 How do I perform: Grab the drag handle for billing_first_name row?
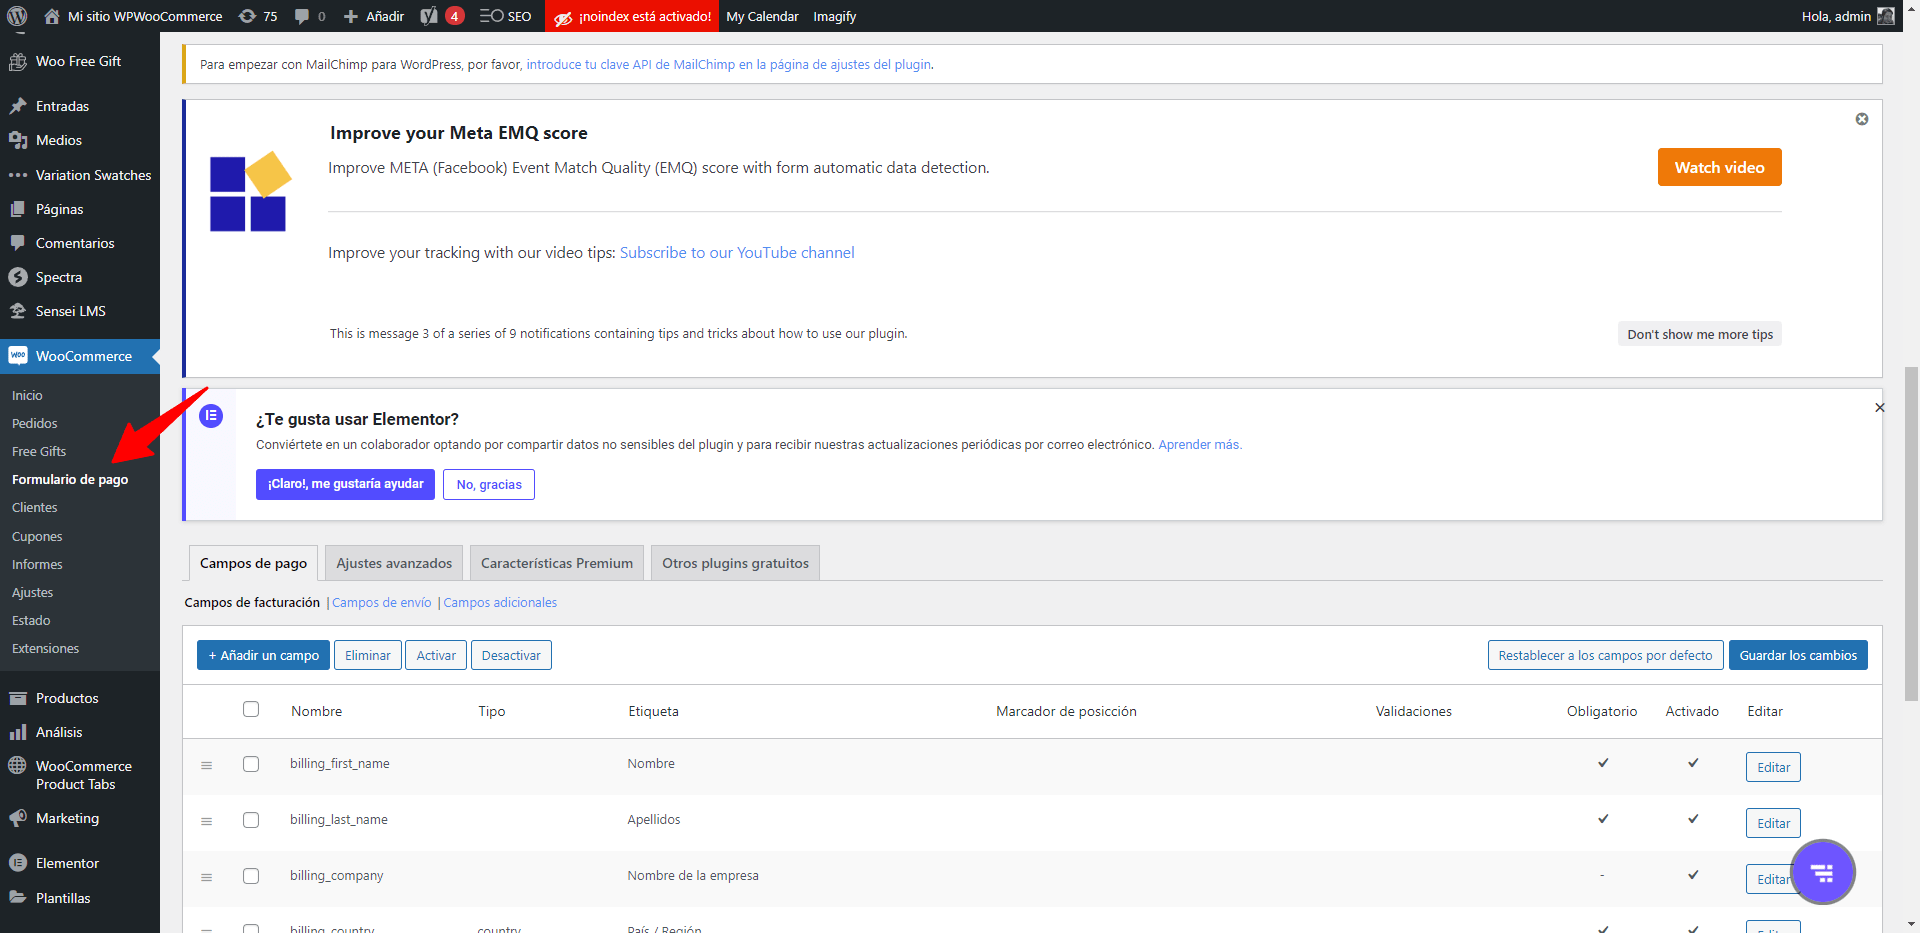pos(206,765)
